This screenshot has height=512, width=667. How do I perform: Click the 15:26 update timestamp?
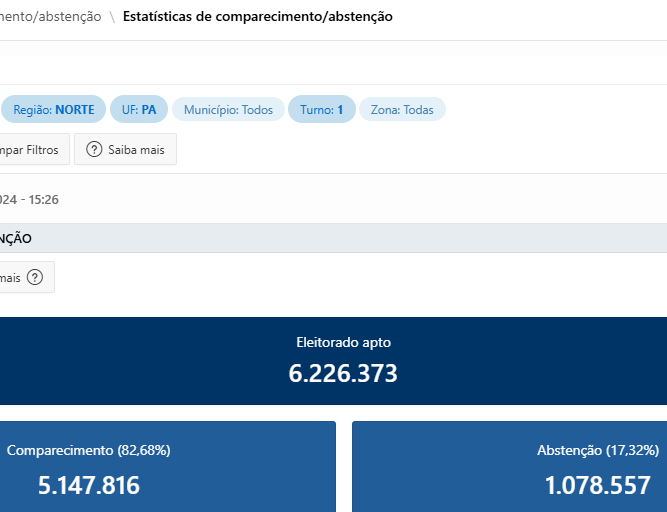[x=42, y=199]
